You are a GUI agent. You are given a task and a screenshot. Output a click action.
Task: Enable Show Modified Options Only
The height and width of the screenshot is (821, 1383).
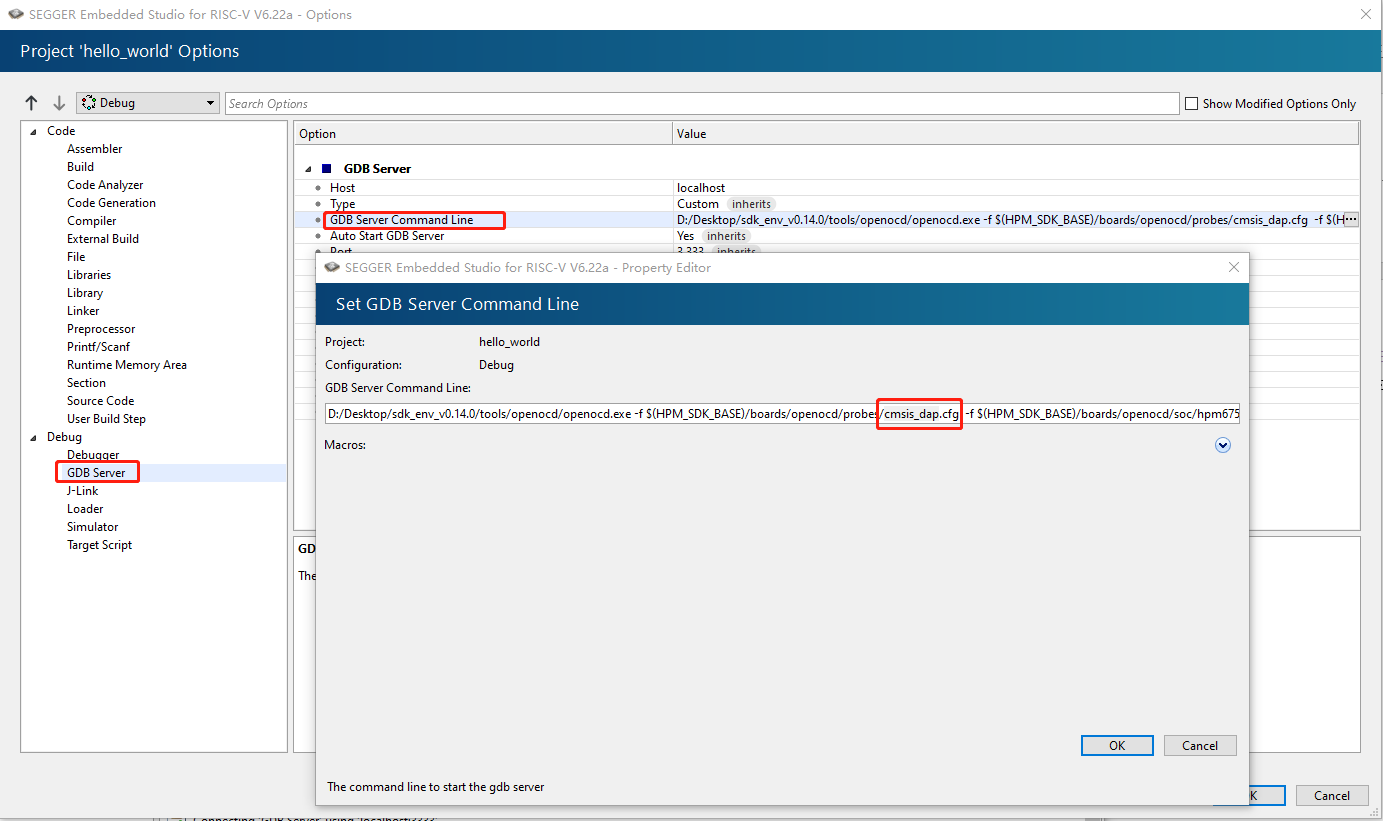1191,103
